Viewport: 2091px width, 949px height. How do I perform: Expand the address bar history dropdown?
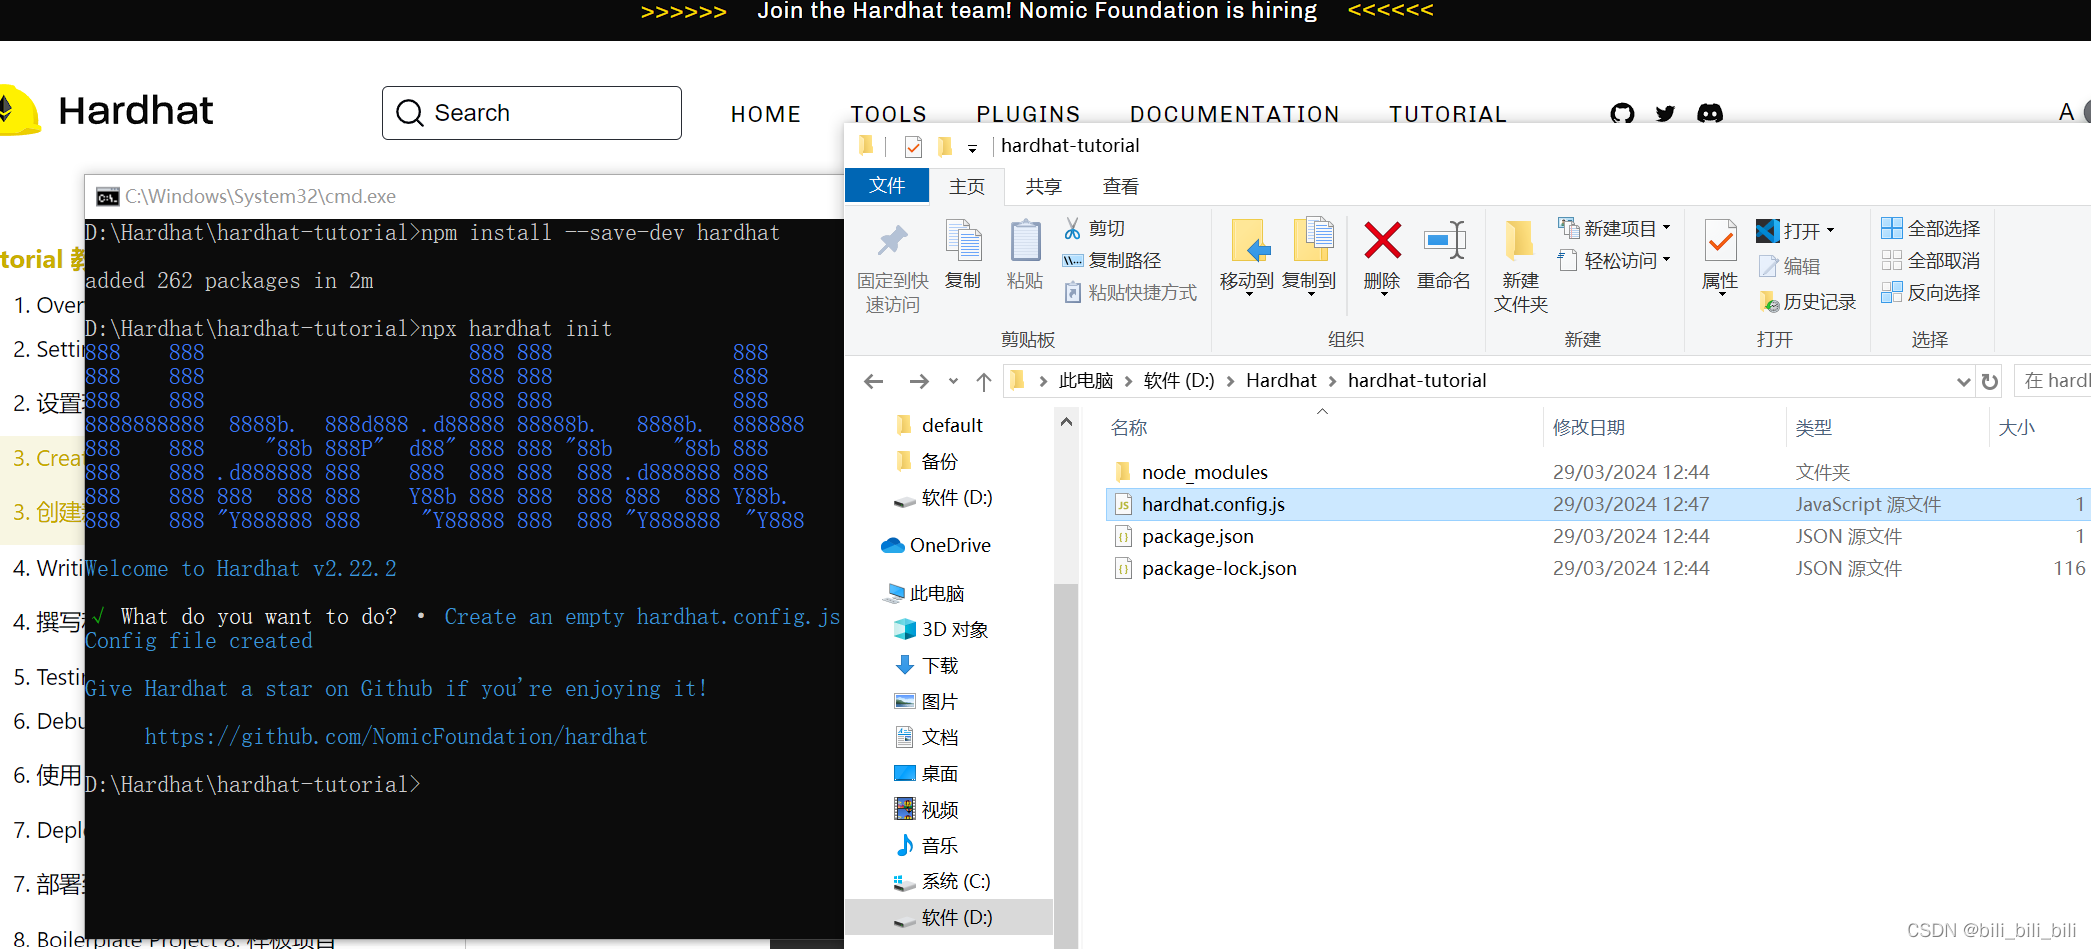(x=1963, y=381)
